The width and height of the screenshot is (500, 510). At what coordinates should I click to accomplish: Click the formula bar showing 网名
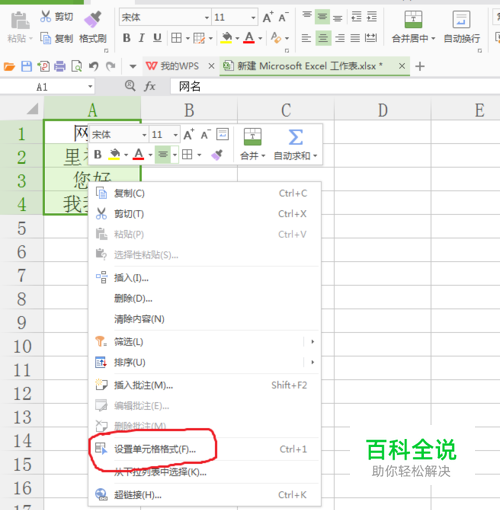coord(335,87)
